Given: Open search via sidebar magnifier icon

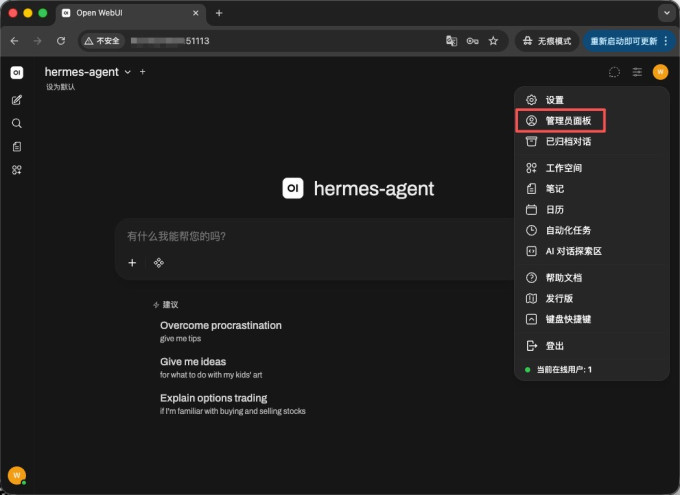Looking at the screenshot, I should point(16,123).
